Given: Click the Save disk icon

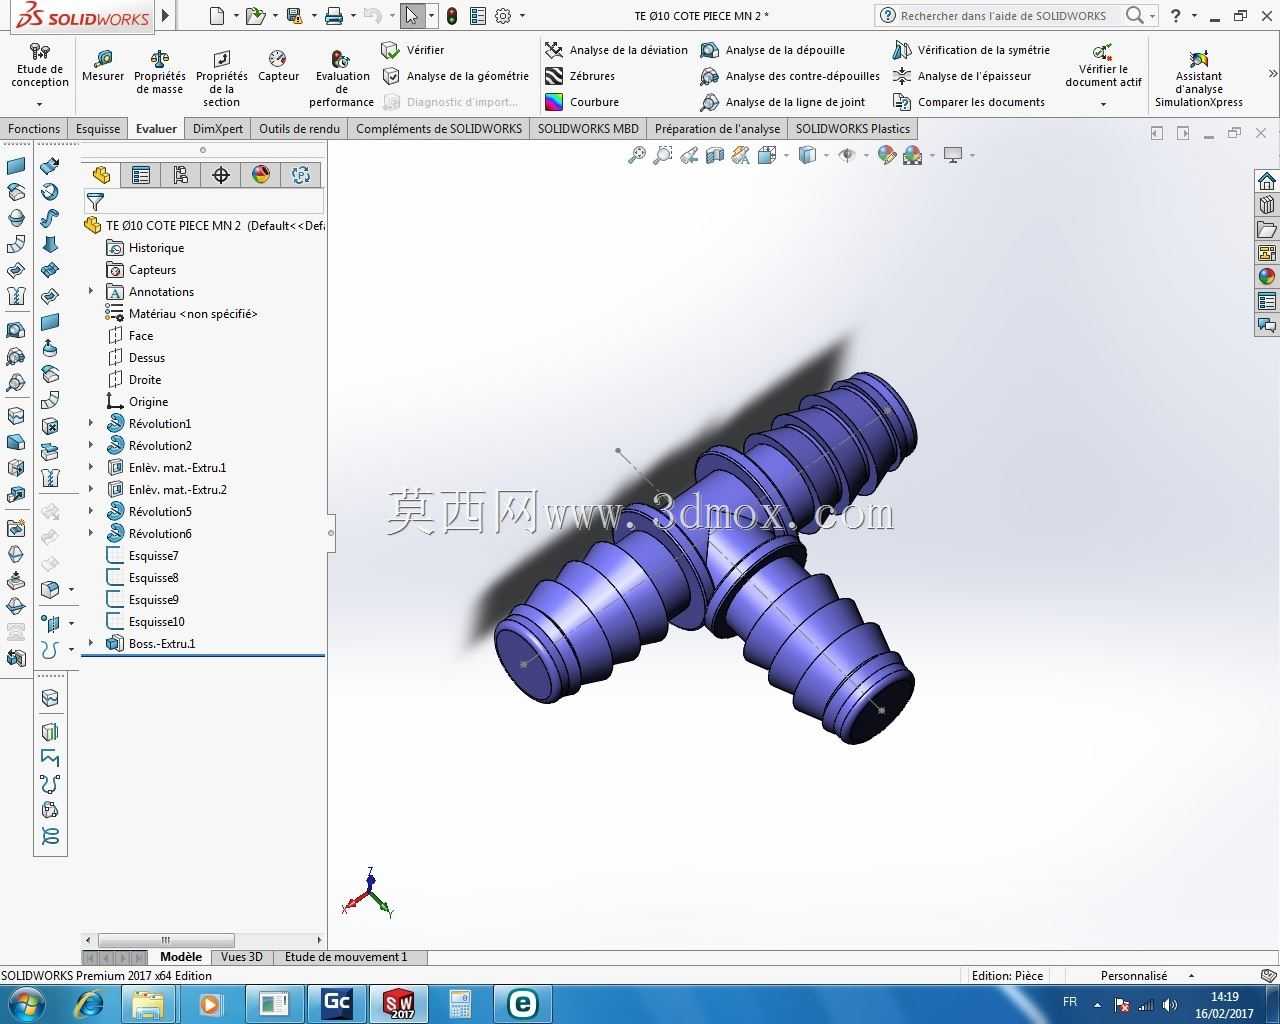Looking at the screenshot, I should [294, 16].
